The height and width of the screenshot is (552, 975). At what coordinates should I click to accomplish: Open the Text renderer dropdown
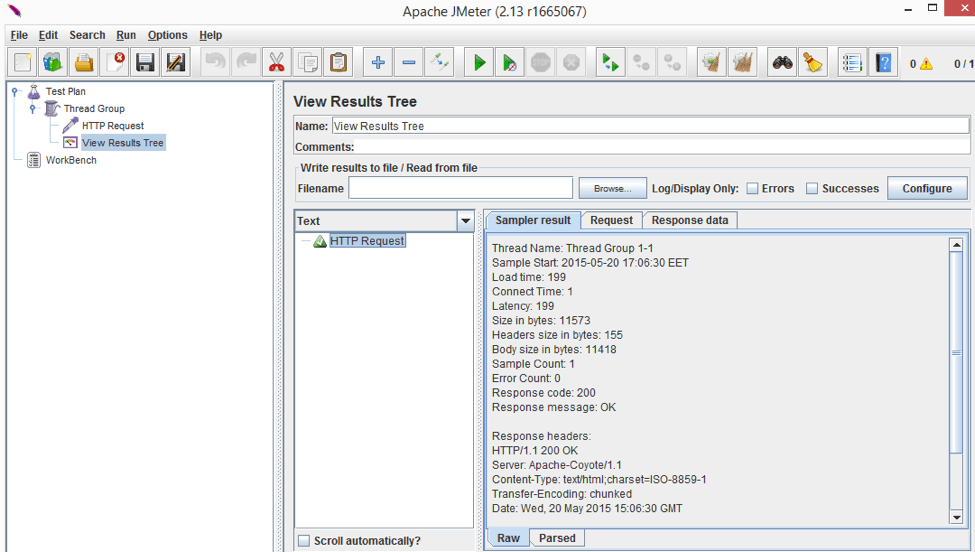click(465, 221)
